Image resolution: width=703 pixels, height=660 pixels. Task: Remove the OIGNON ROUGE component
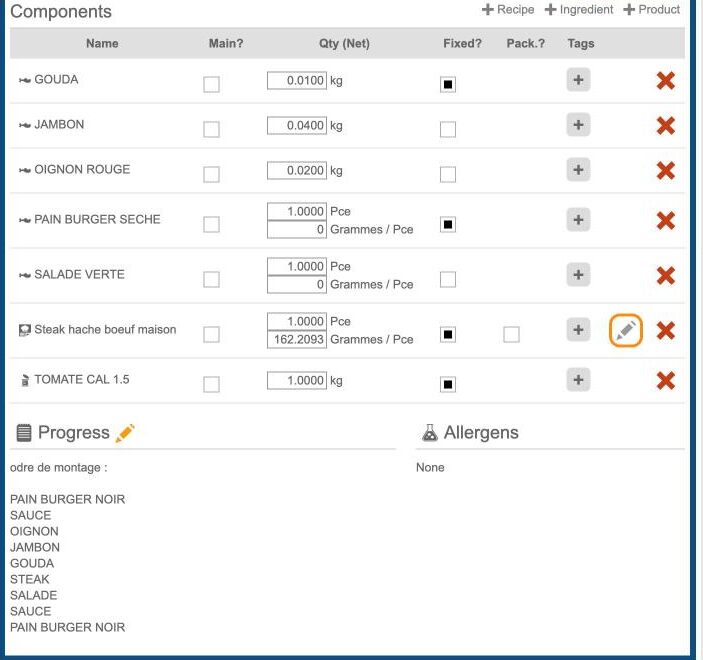[666, 170]
